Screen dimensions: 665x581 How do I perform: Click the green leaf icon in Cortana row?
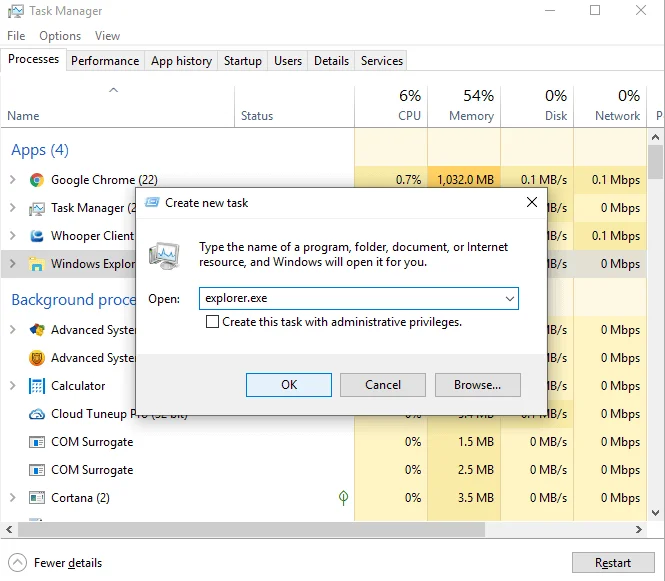tap(344, 497)
